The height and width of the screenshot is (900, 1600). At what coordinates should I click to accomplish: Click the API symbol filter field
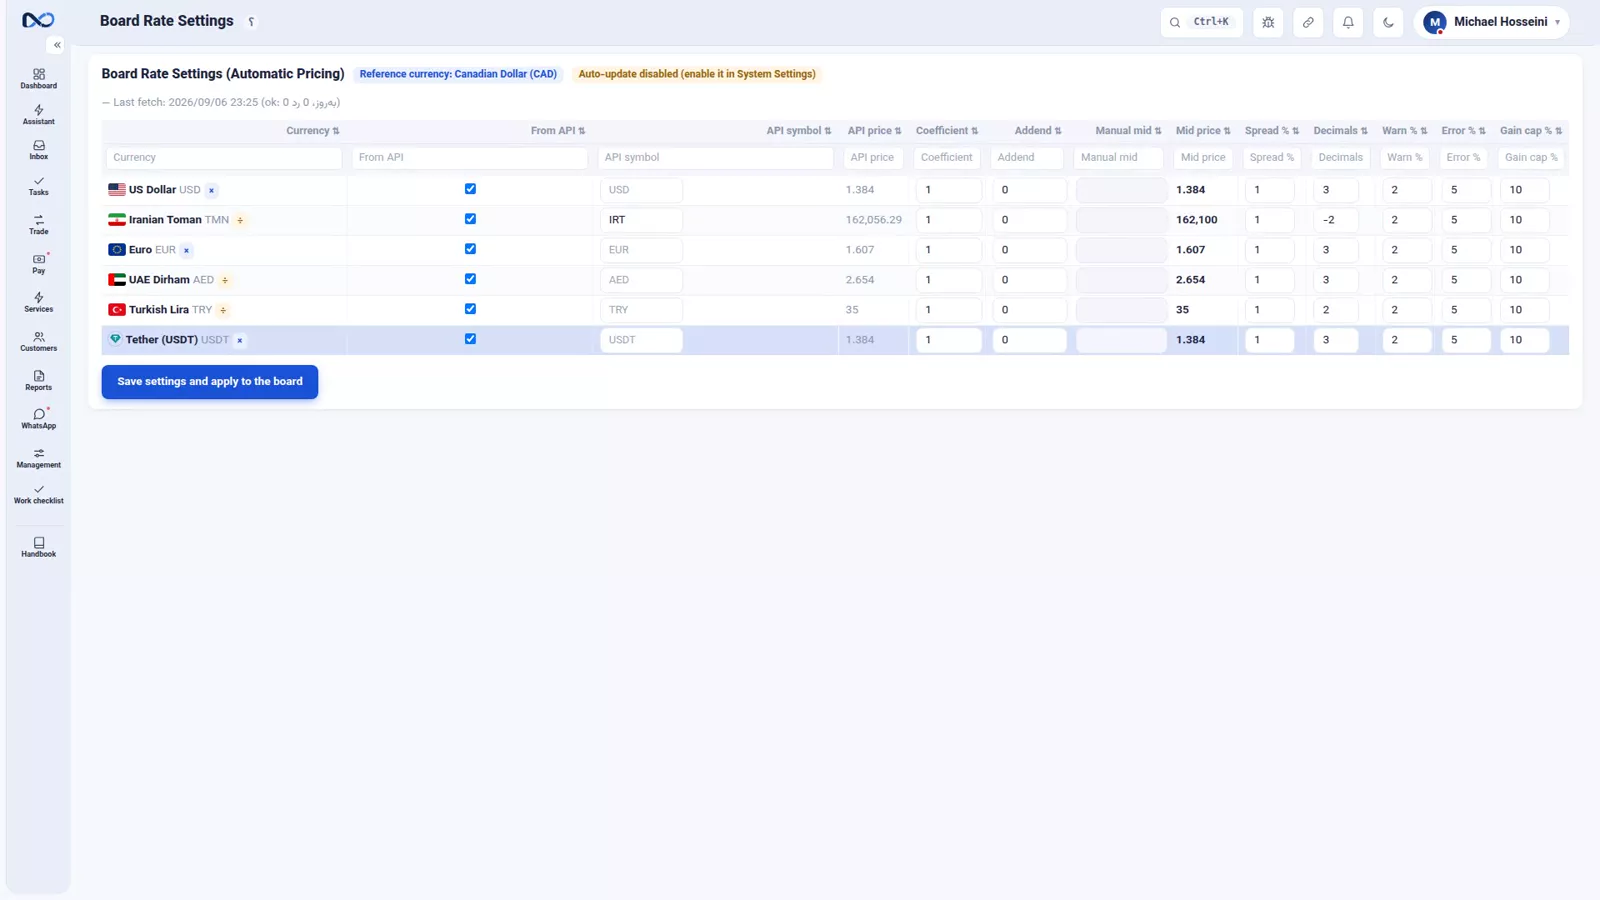tap(716, 158)
